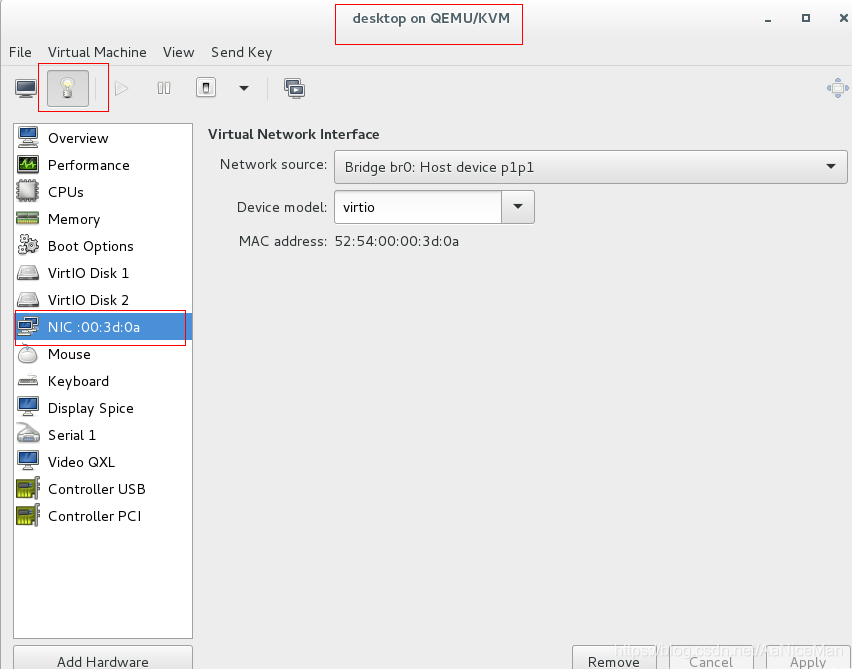Click the NIC network icon

pyautogui.click(x=28, y=326)
